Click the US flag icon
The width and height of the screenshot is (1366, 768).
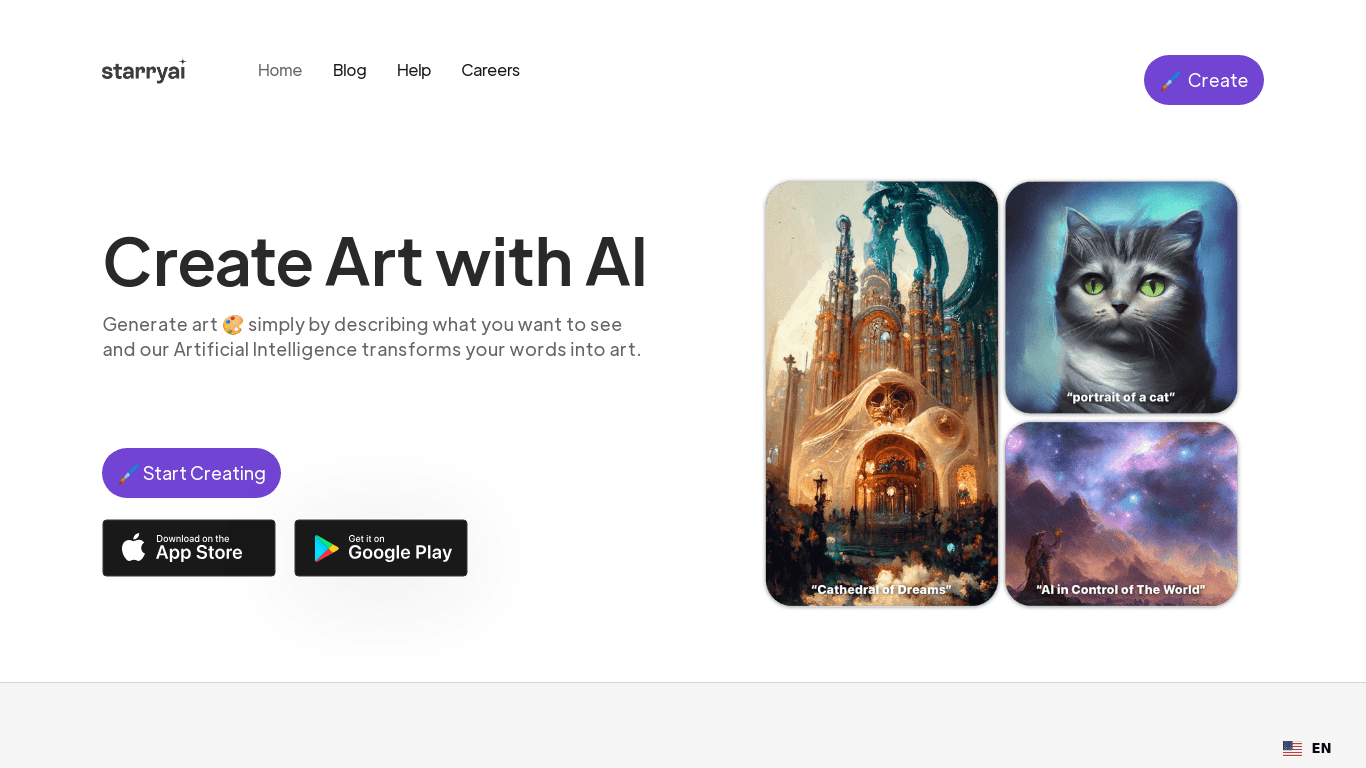[1292, 748]
